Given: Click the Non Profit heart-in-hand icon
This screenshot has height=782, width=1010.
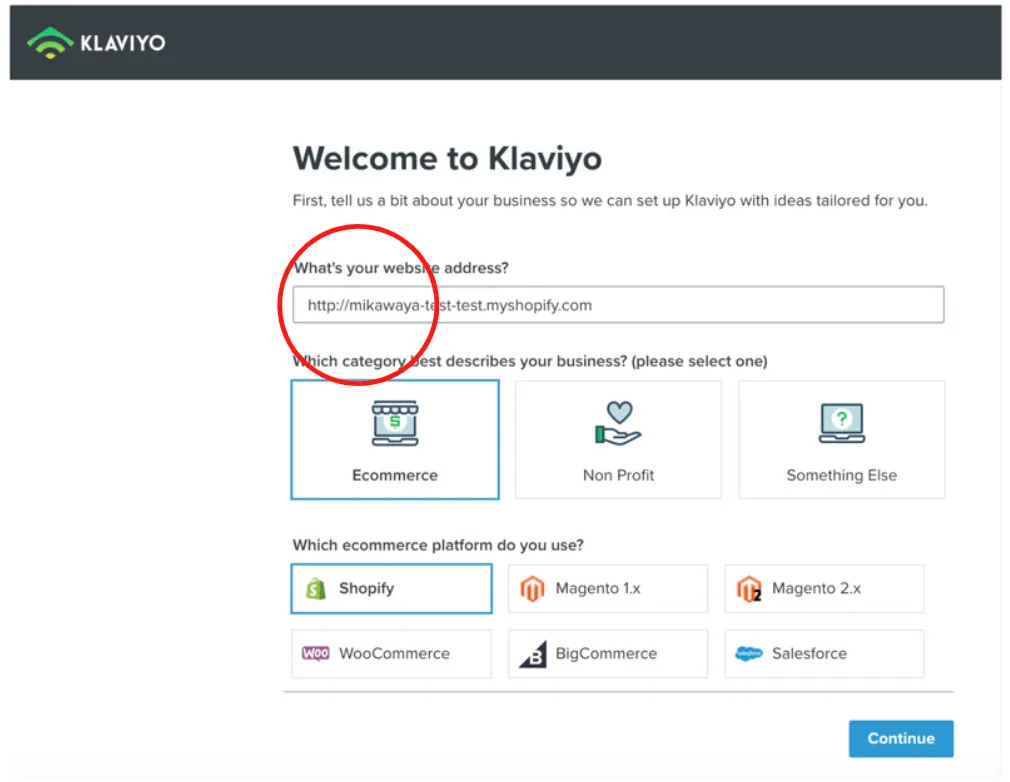Looking at the screenshot, I should pyautogui.click(x=618, y=423).
